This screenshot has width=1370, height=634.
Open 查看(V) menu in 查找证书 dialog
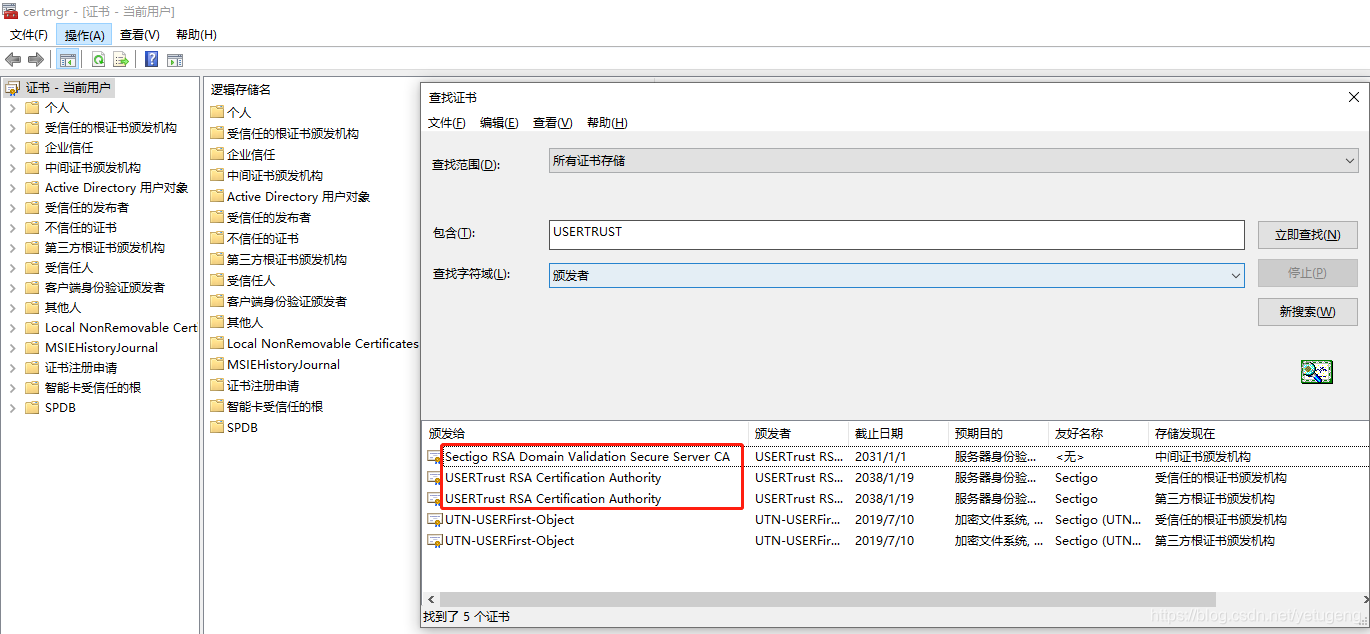click(552, 123)
